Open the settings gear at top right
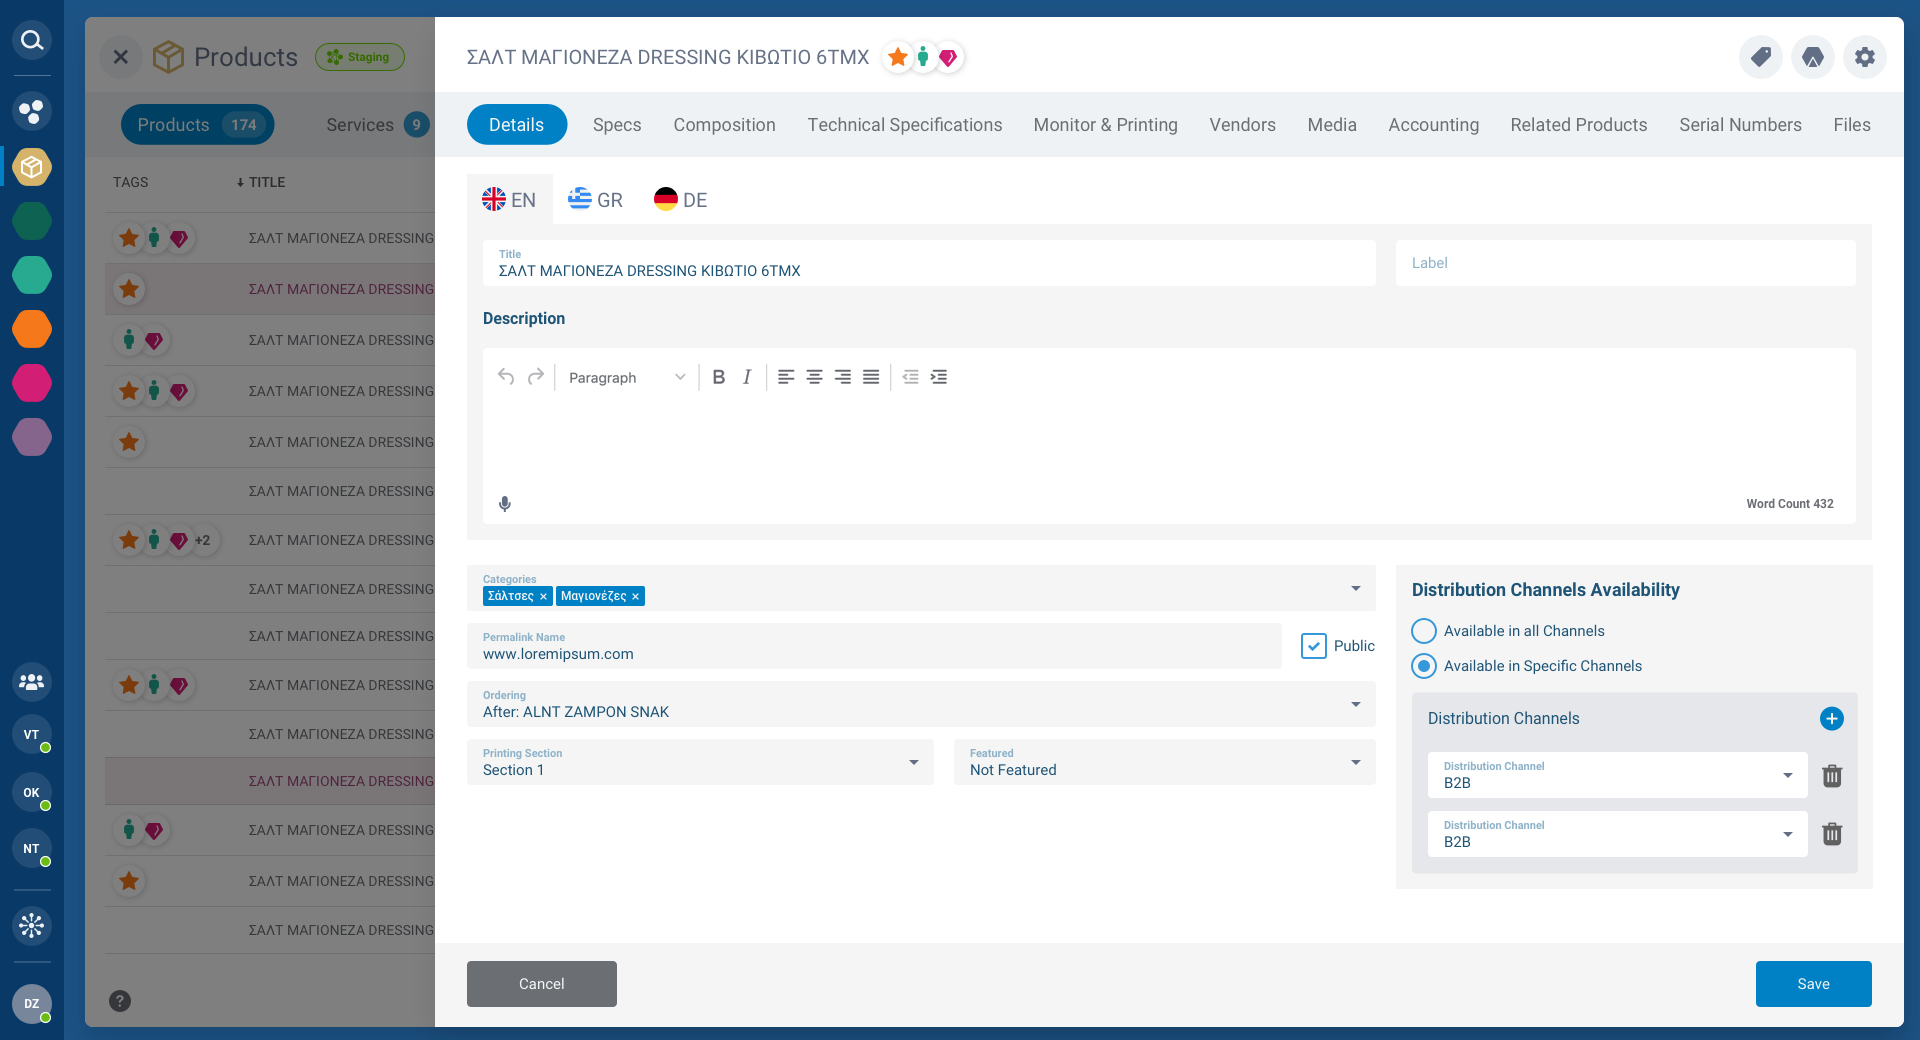1920x1040 pixels. pyautogui.click(x=1864, y=57)
